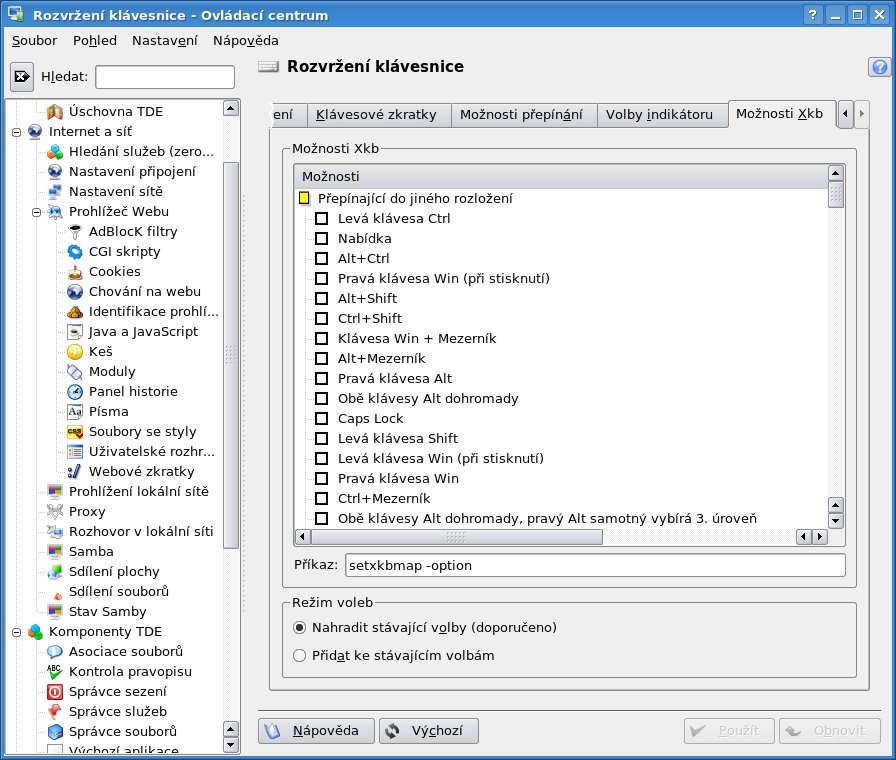
Task: Check the Nabídka checkbox
Action: 322,238
